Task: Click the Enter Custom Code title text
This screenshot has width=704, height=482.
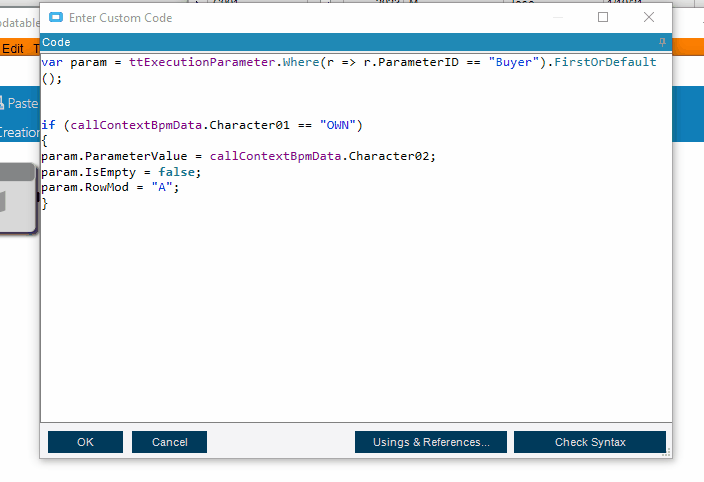Action: 120,18
